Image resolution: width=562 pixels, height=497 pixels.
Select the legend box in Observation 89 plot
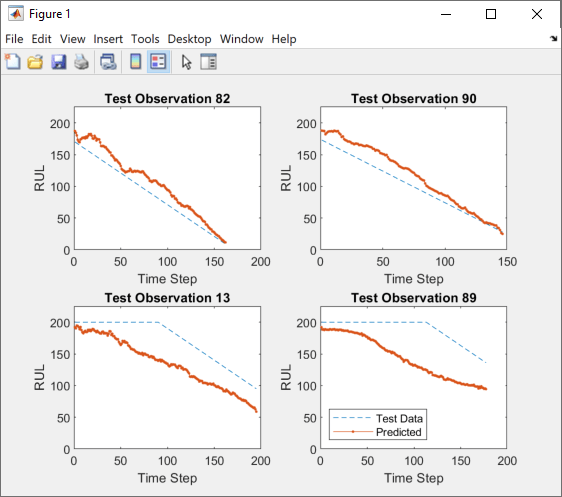(x=378, y=425)
